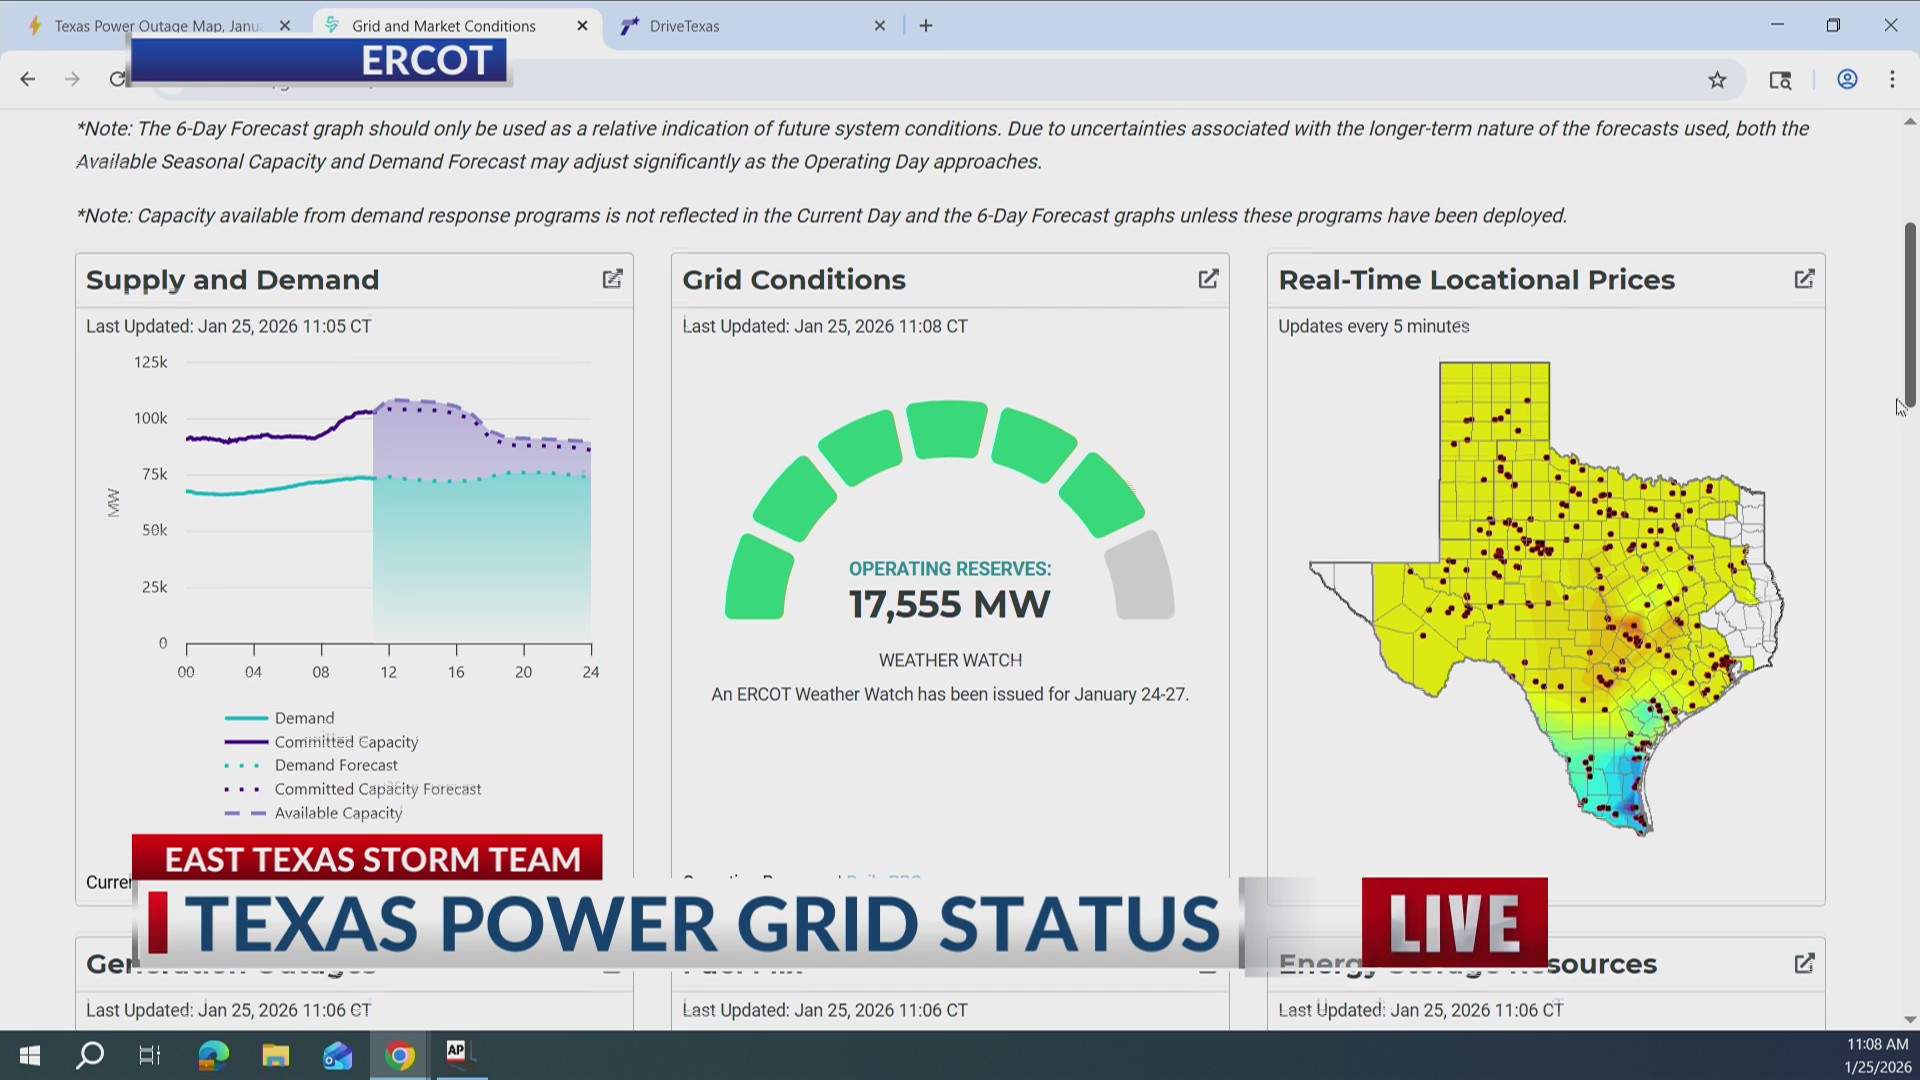
Task: Open Energy Storage Resources in new window
Action: tap(1804, 963)
